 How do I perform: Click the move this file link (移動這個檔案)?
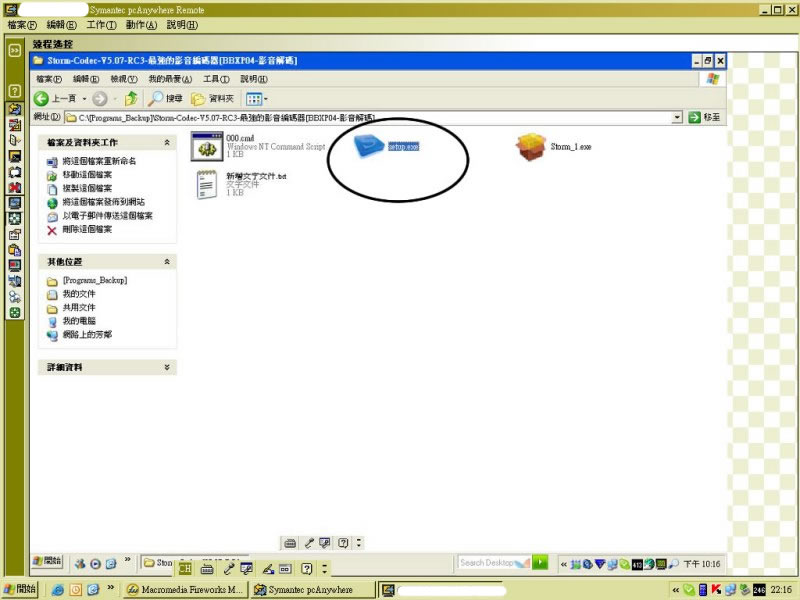(87, 174)
